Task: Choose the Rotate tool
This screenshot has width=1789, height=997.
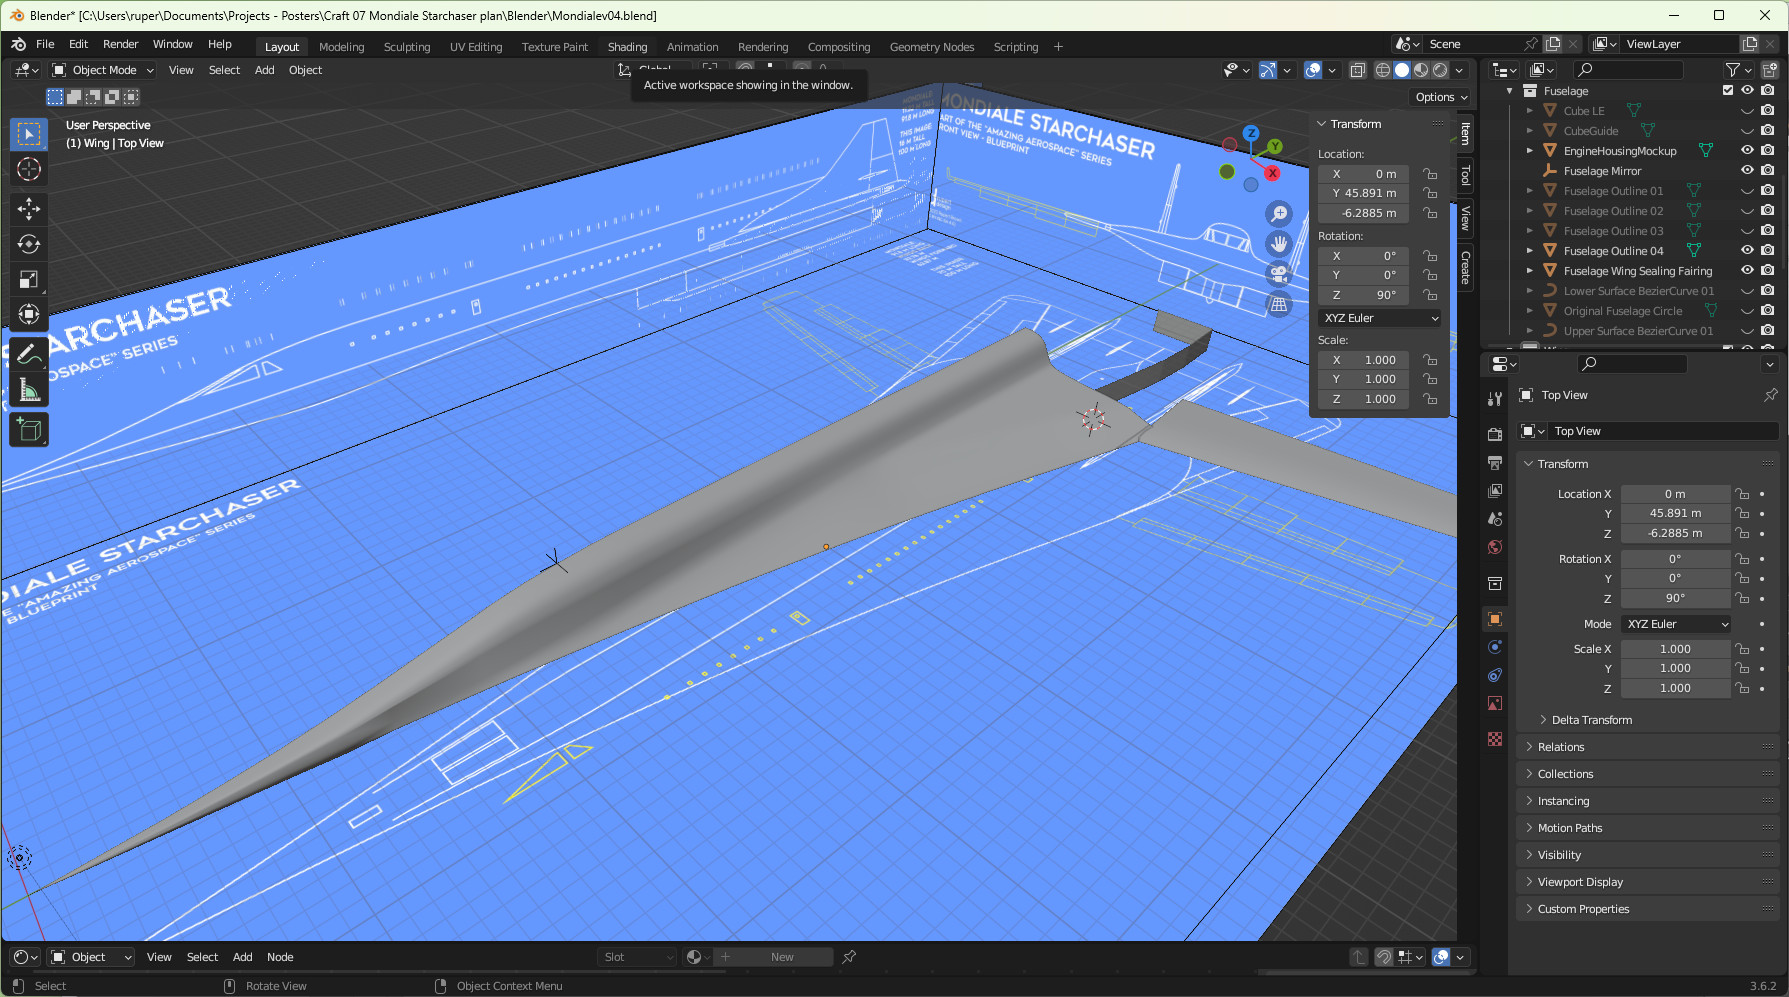Action: [x=29, y=244]
